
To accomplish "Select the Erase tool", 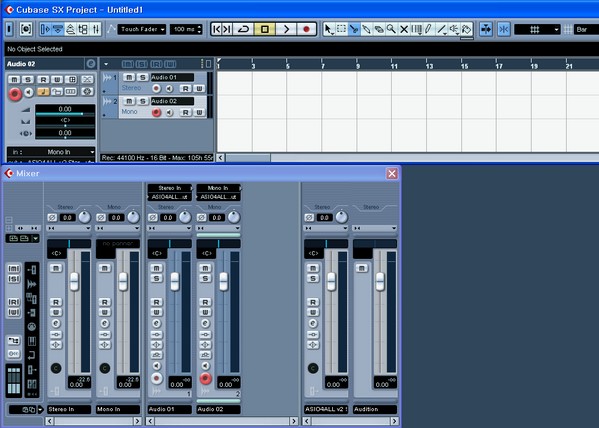I will (x=379, y=29).
